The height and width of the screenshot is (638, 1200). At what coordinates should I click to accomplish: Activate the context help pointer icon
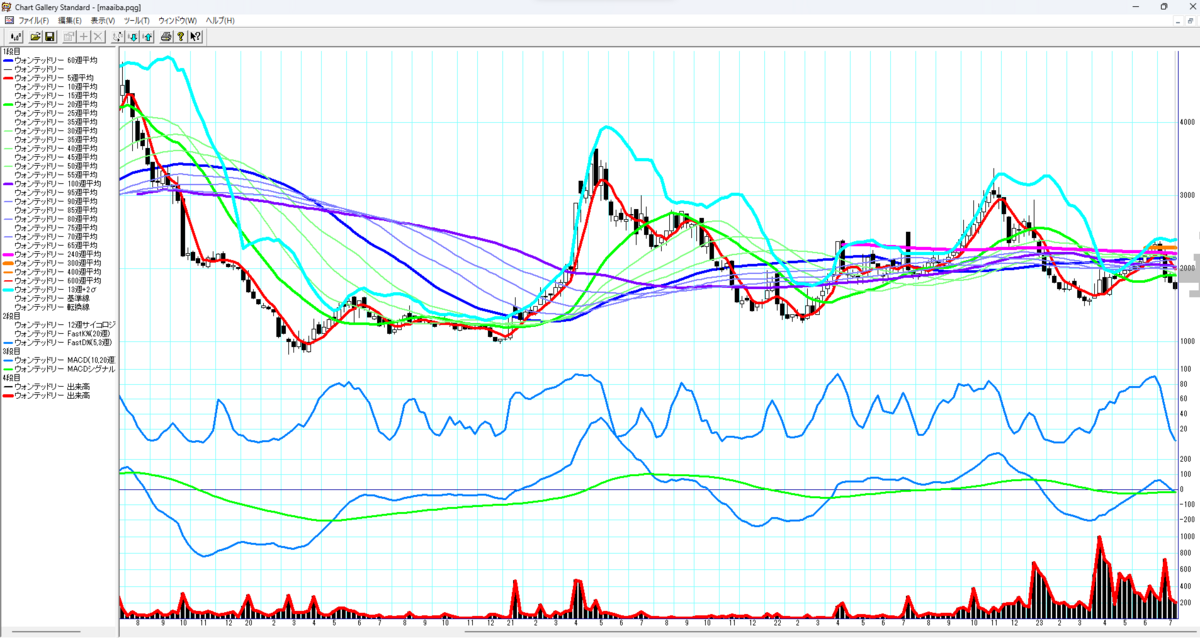(195, 37)
